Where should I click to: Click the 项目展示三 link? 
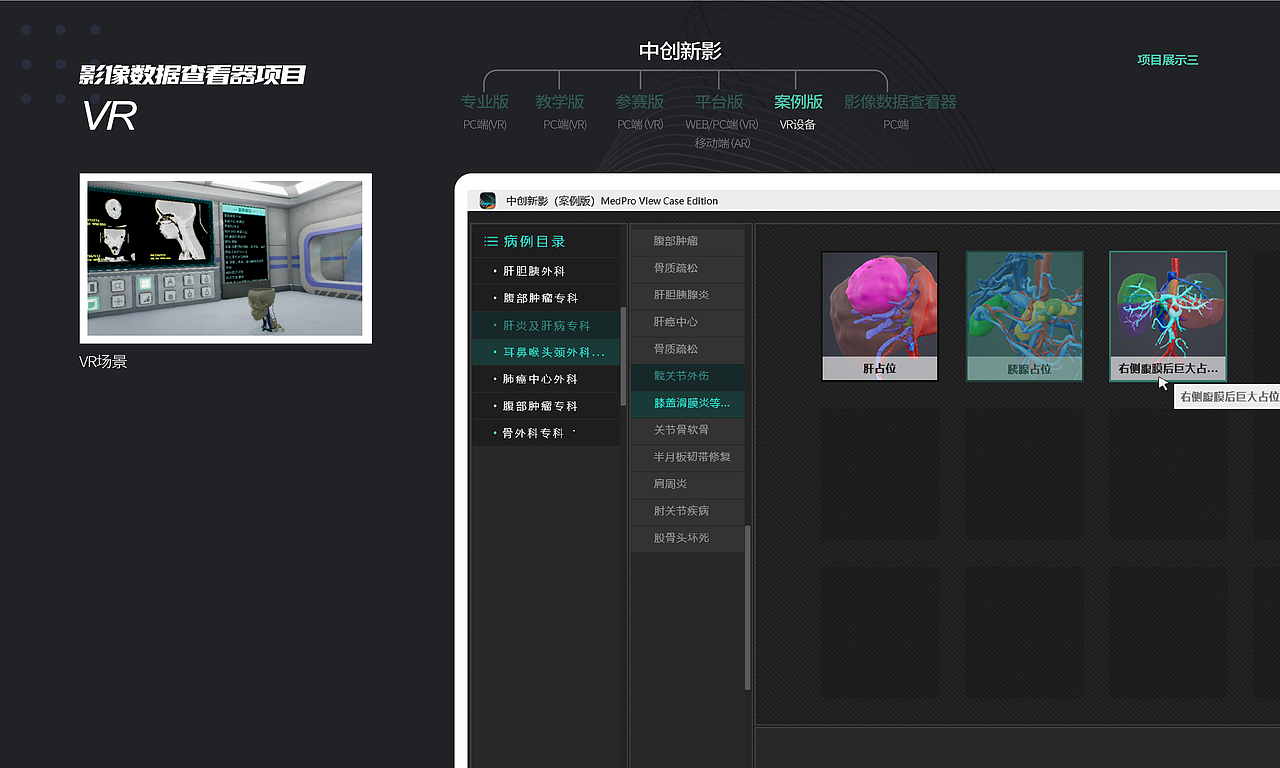(x=1167, y=60)
